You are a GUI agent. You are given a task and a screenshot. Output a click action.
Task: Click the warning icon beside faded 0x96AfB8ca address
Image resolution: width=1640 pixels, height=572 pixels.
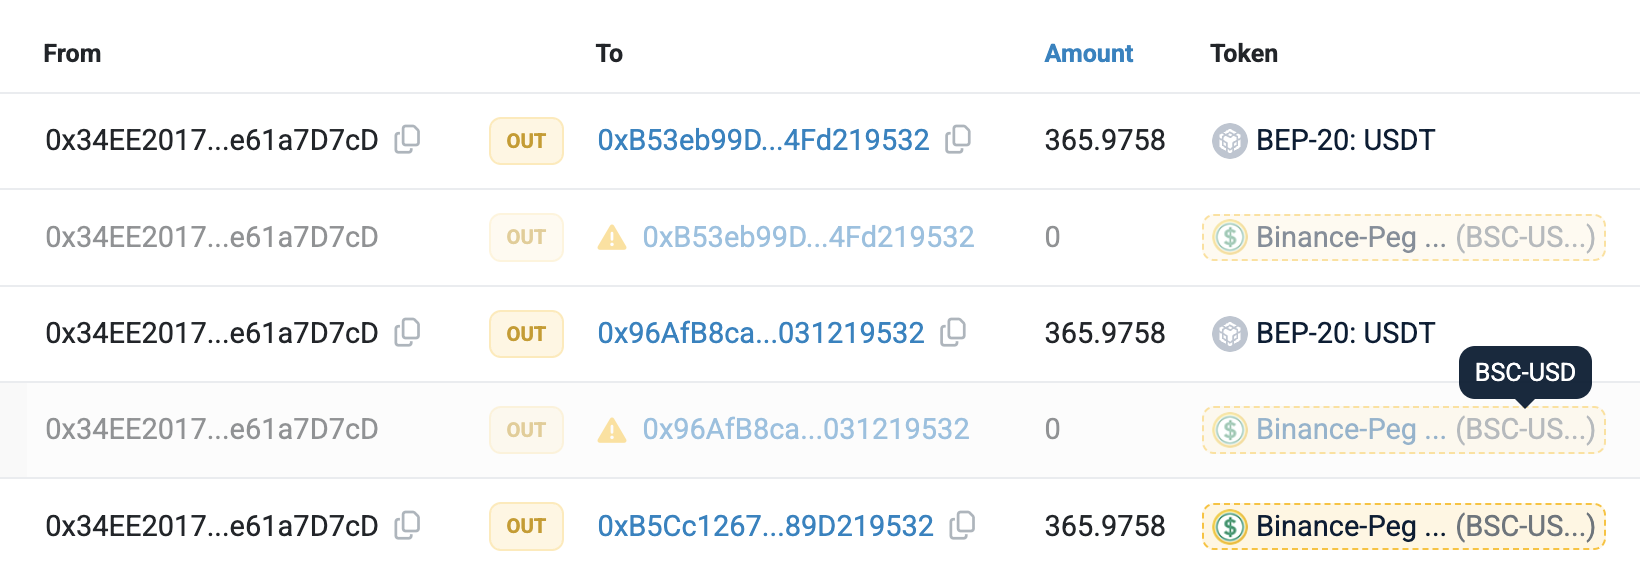tap(612, 431)
